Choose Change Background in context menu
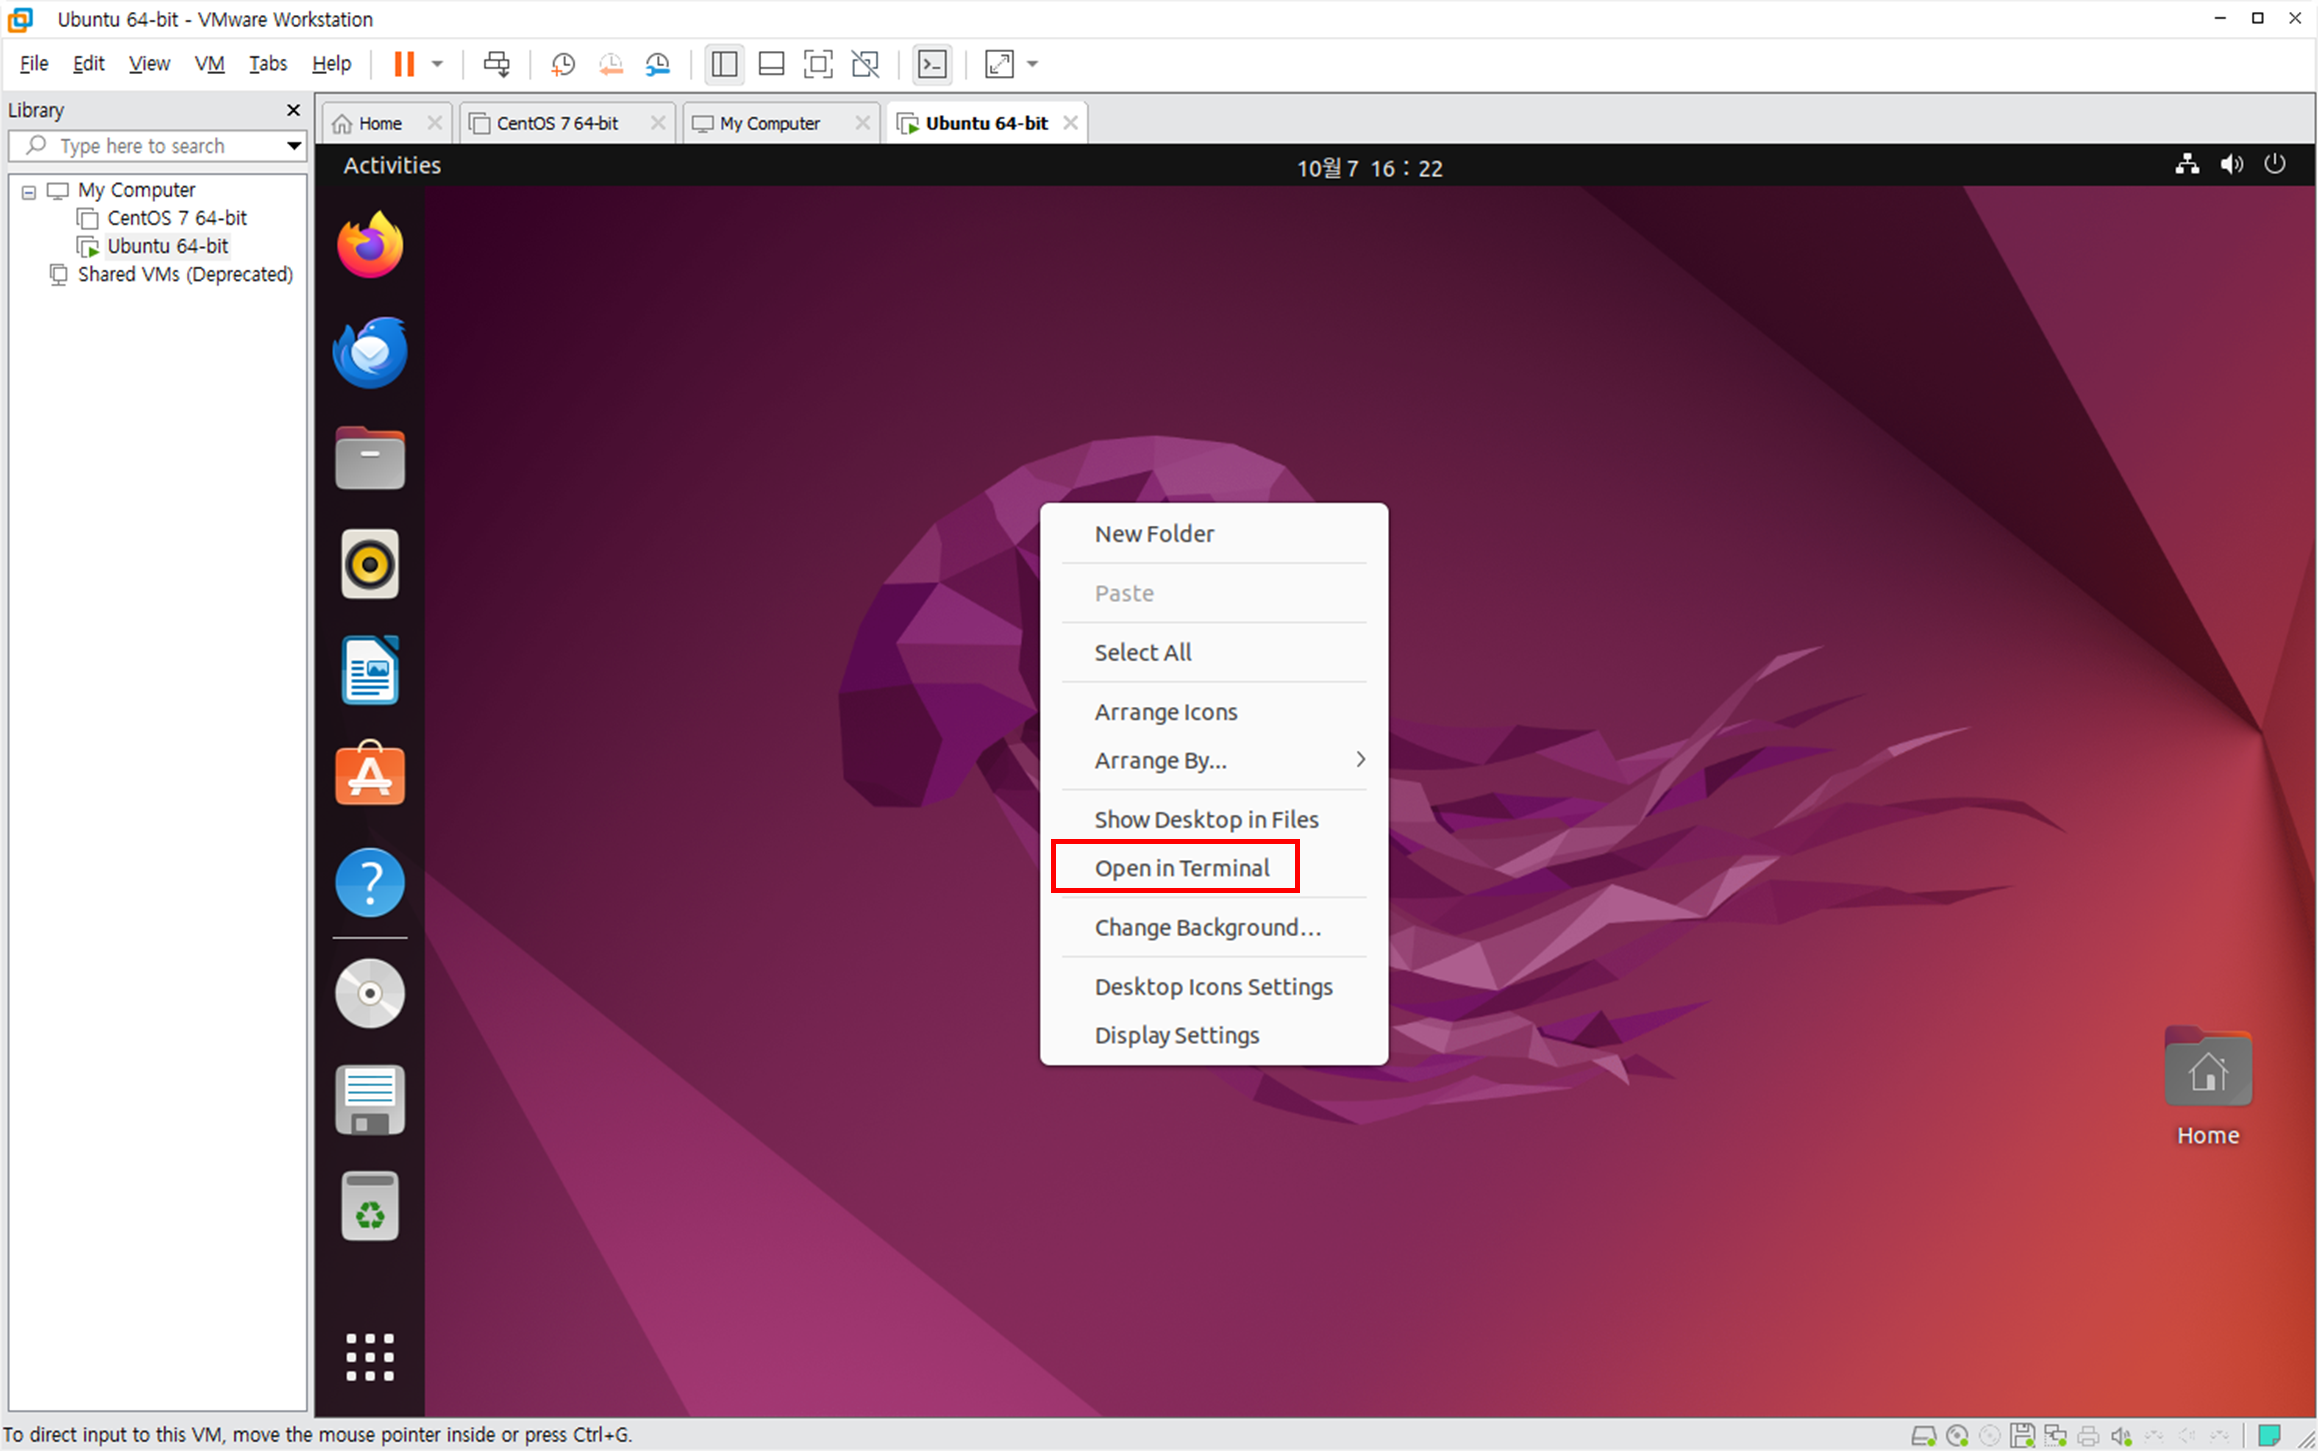This screenshot has width=2318, height=1451. pos(1213,927)
